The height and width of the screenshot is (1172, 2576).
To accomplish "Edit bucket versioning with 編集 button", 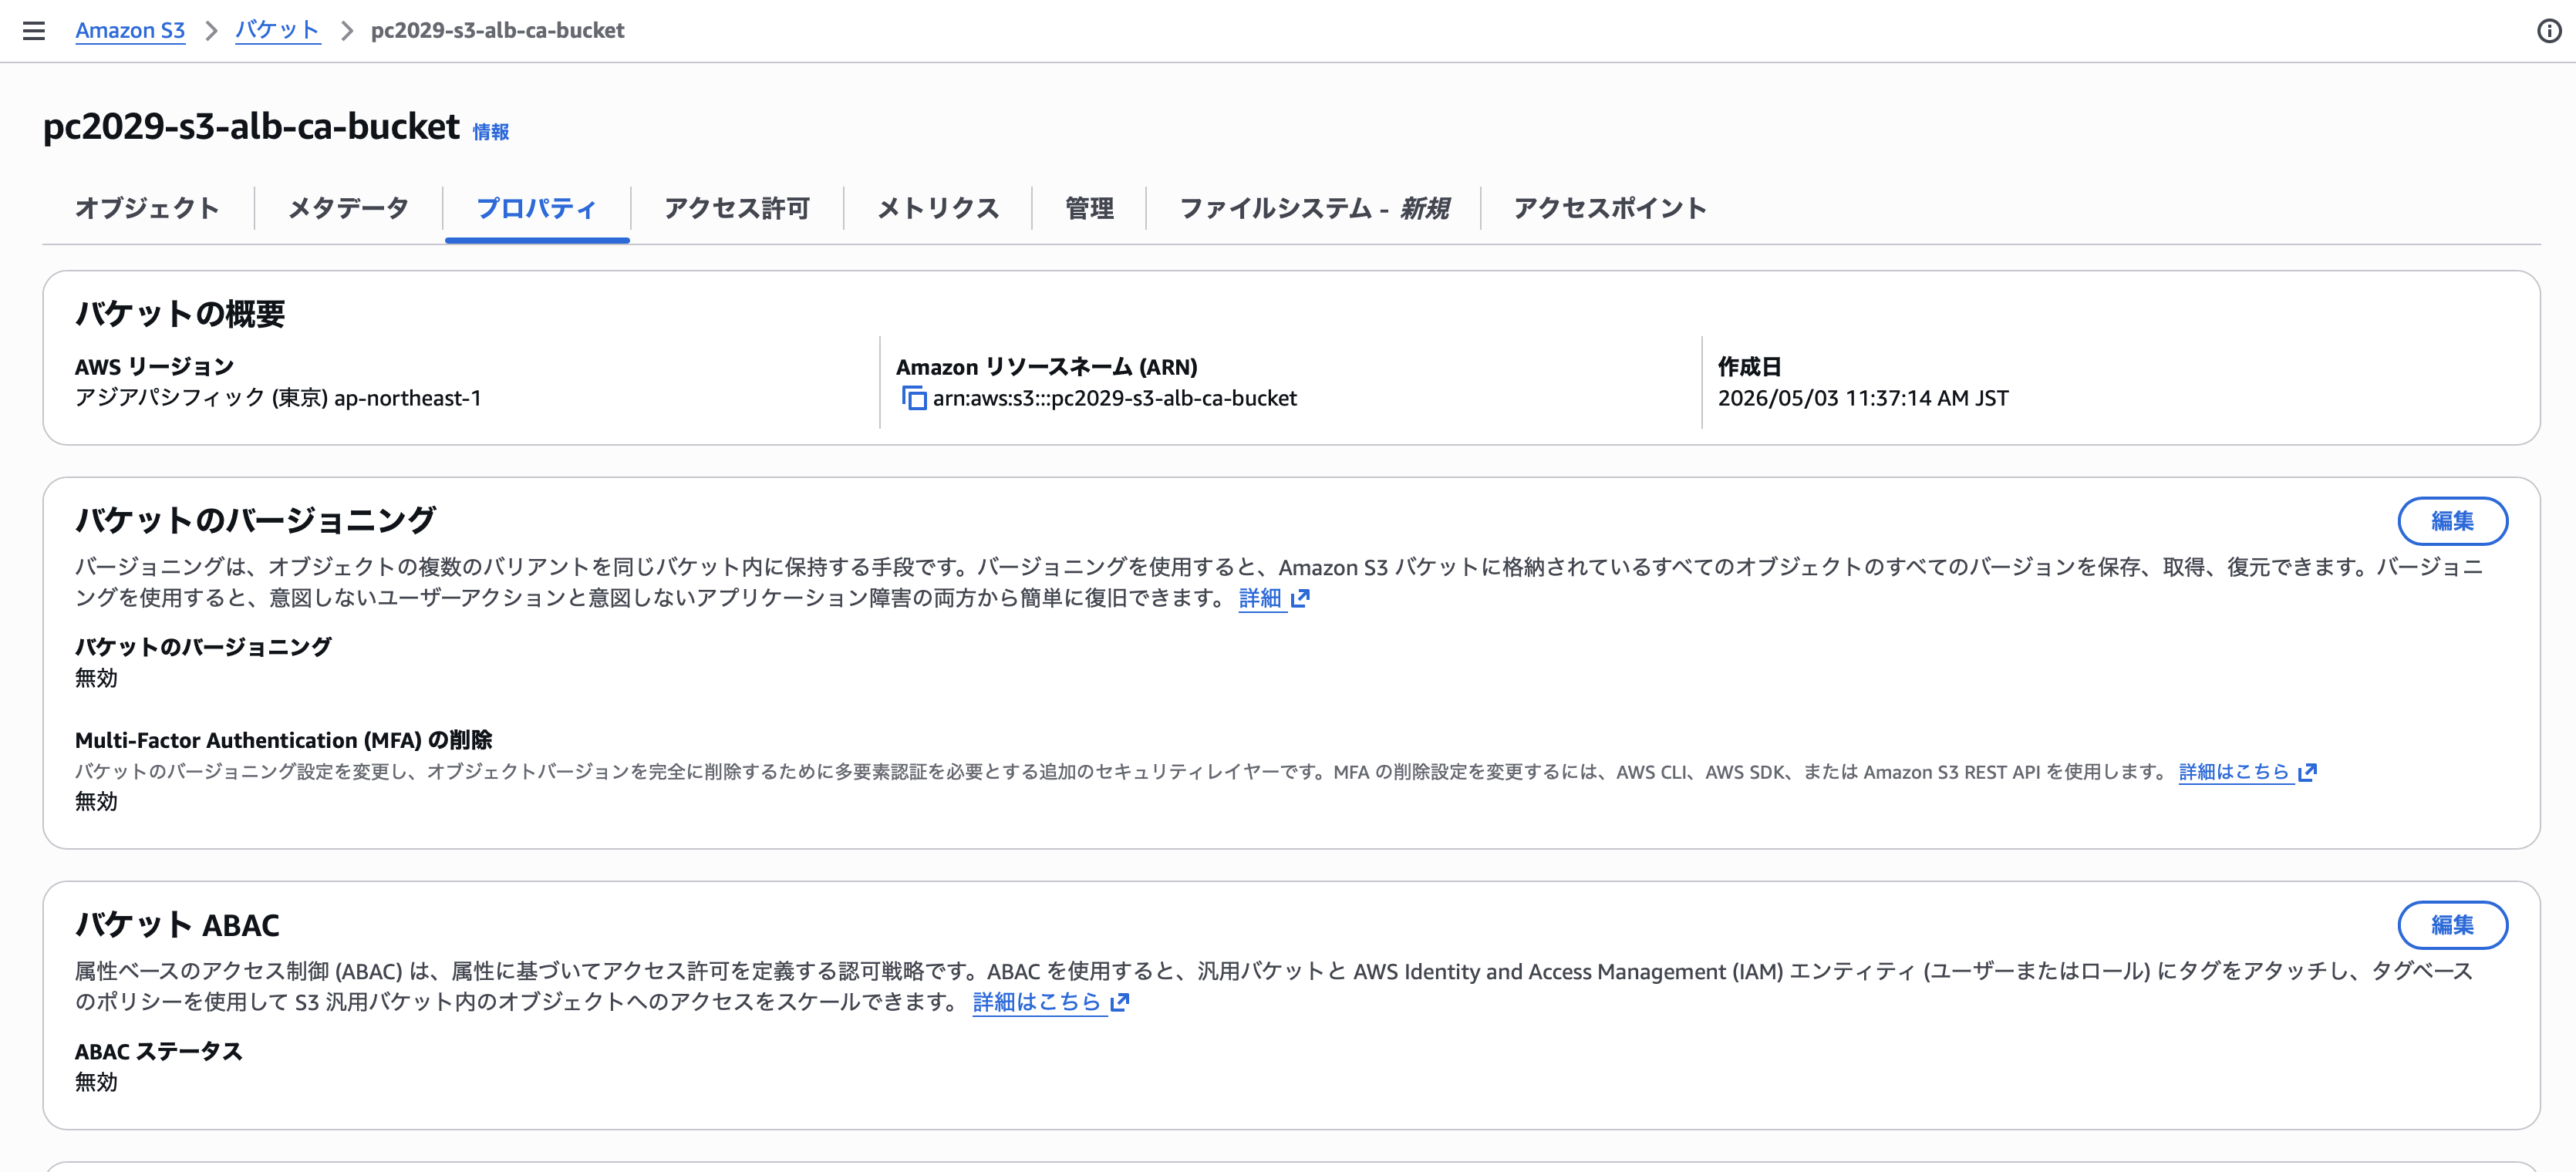I will pos(2452,521).
